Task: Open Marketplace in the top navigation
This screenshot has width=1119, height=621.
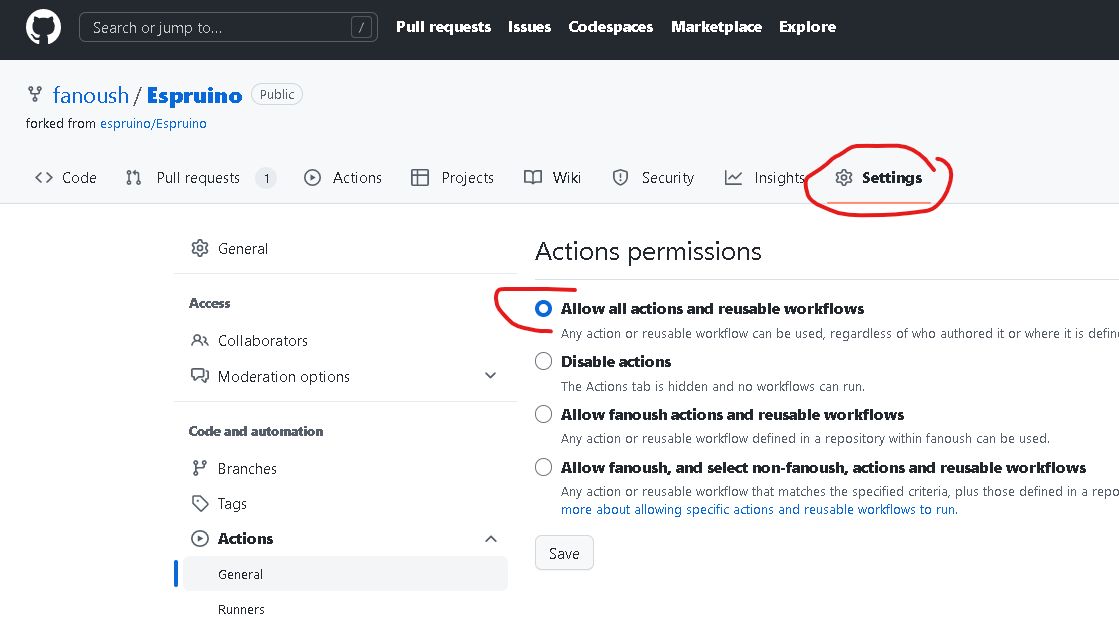Action: point(717,27)
